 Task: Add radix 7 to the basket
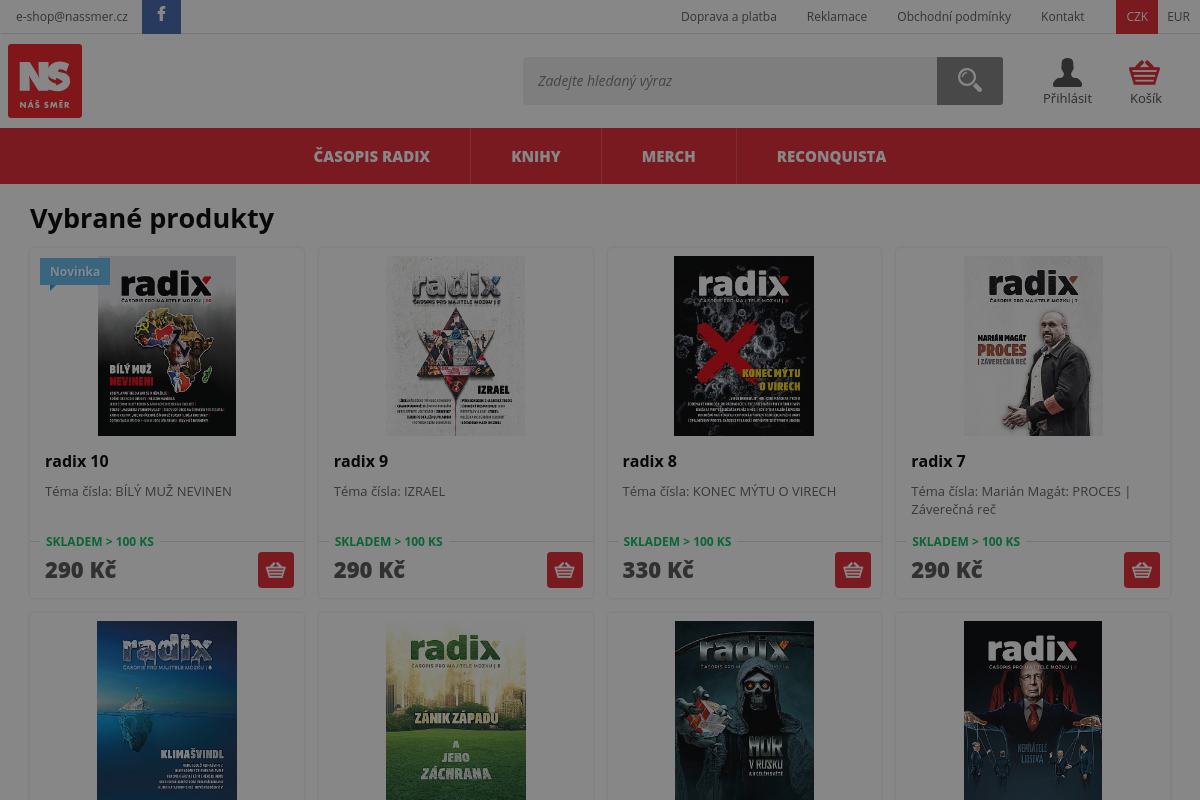(x=1142, y=570)
